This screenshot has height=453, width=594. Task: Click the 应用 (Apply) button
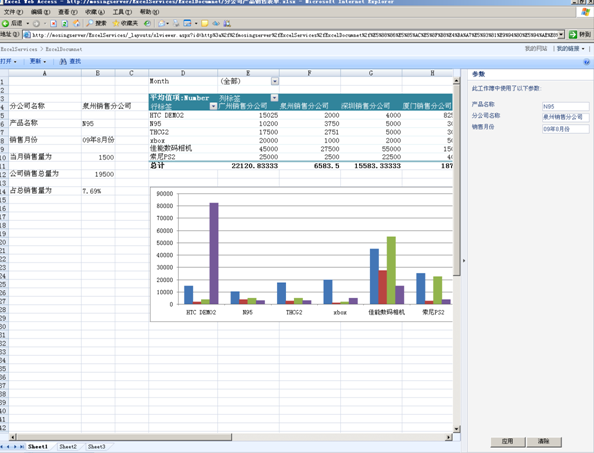[508, 442]
